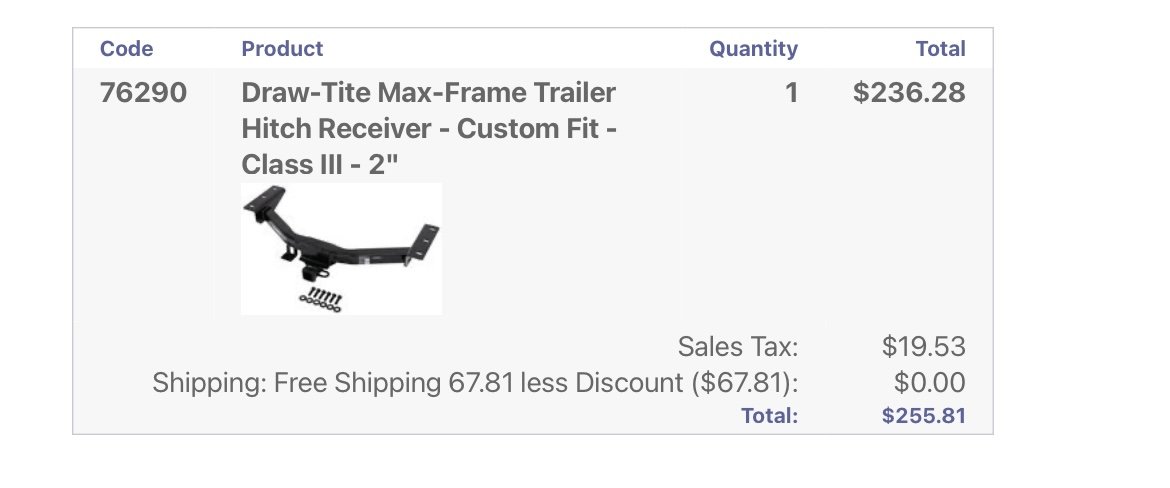
Task: Click the sales tax amount $19.53
Action: click(x=924, y=347)
